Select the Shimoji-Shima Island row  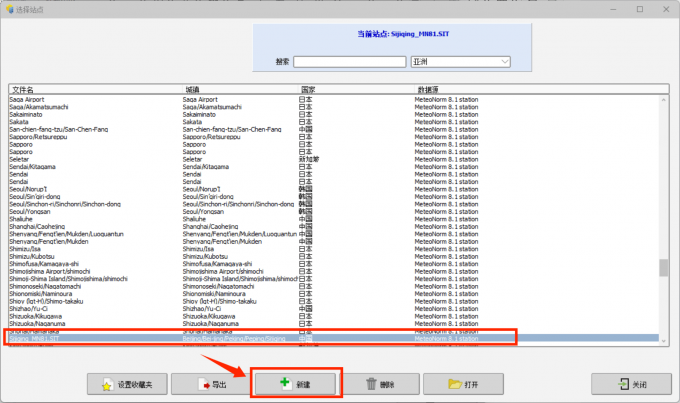point(334,279)
